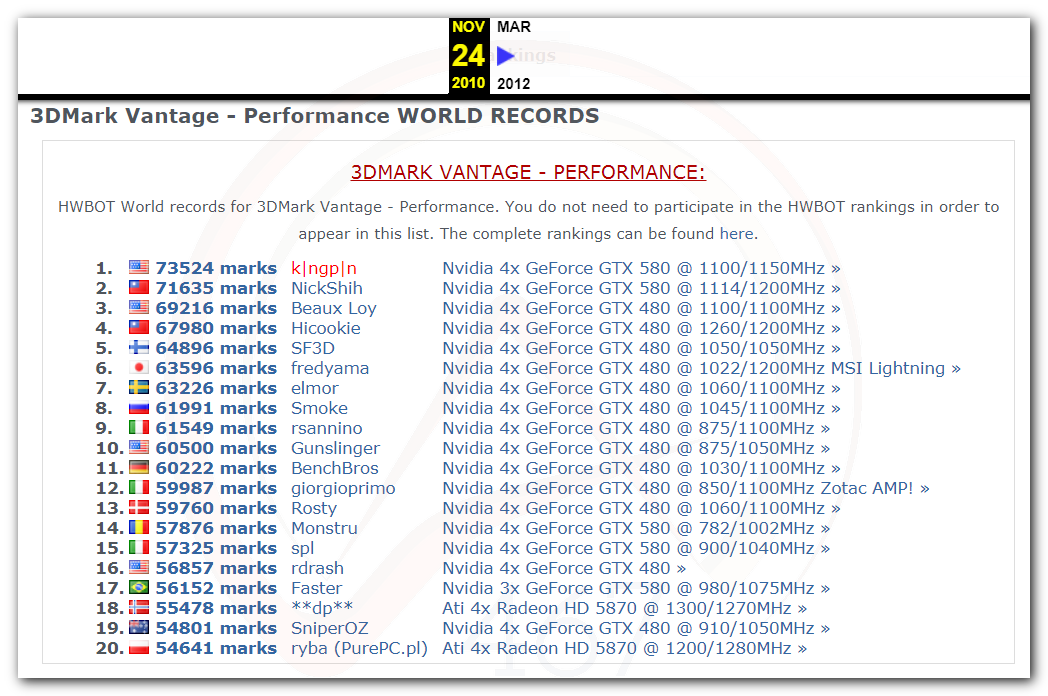Open elmor's profile link

click(314, 388)
